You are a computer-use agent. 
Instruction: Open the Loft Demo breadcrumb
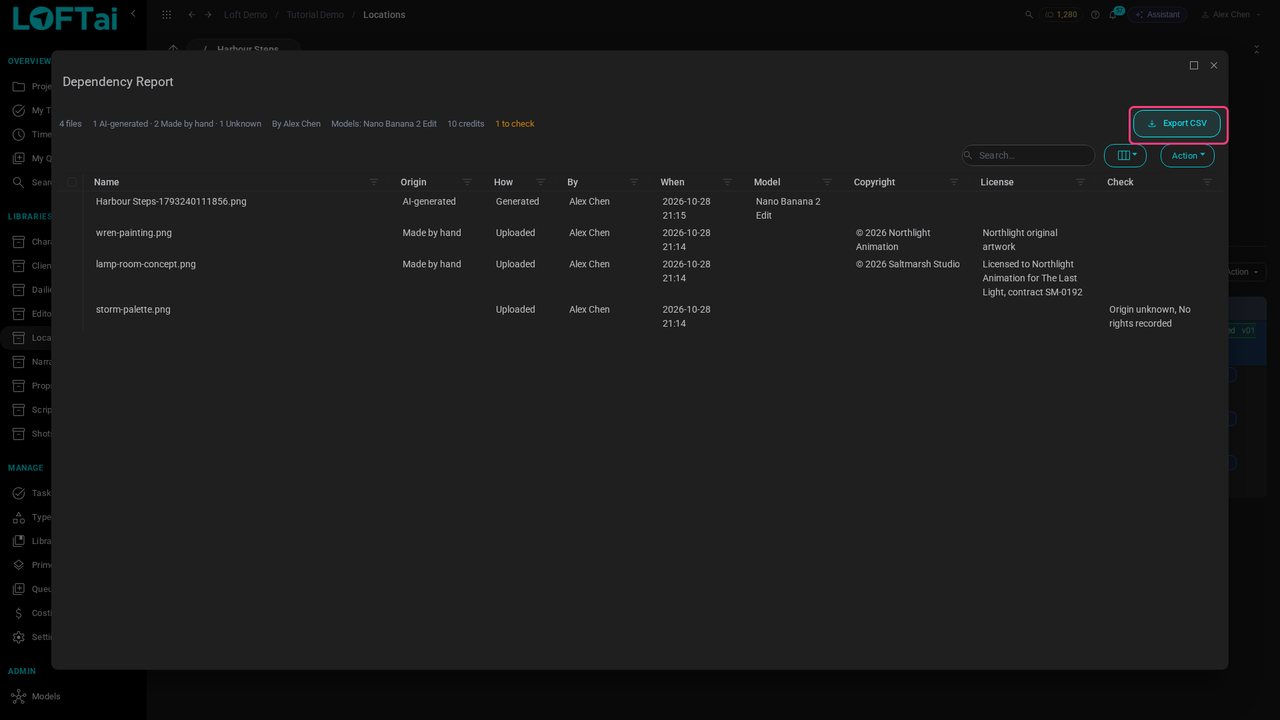point(245,15)
